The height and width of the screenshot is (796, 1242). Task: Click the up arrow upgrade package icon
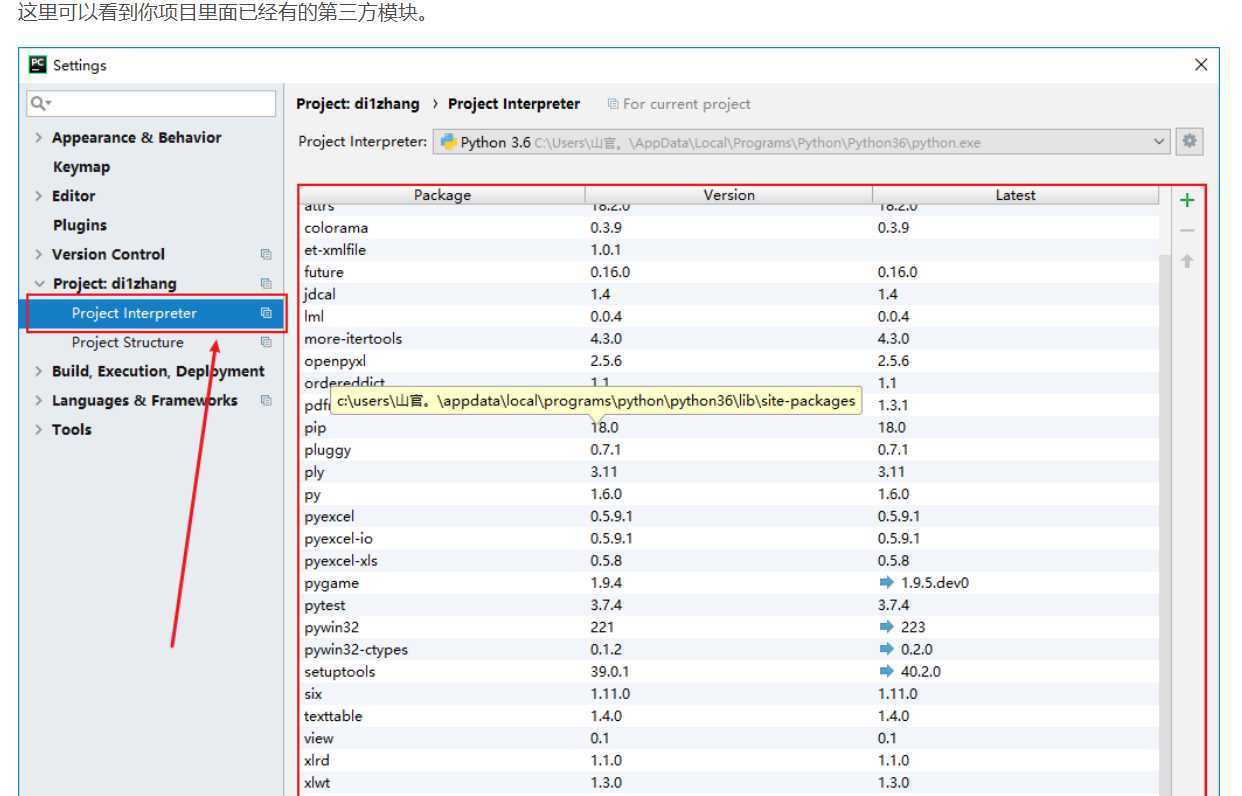pos(1187,261)
